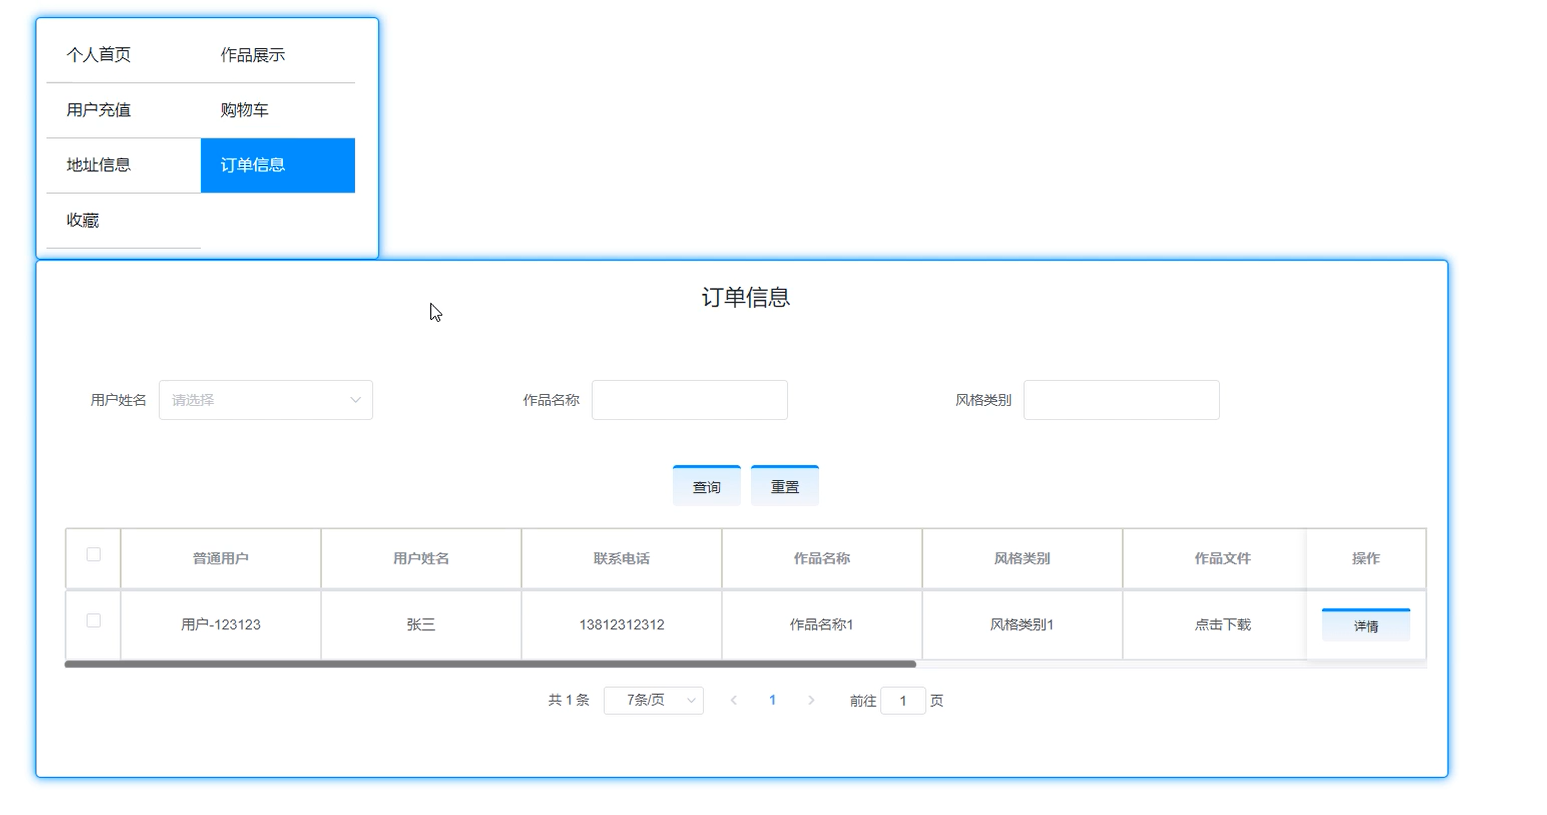This screenshot has height=815, width=1547.
Task: Click the 查询 button
Action: pyautogui.click(x=707, y=486)
